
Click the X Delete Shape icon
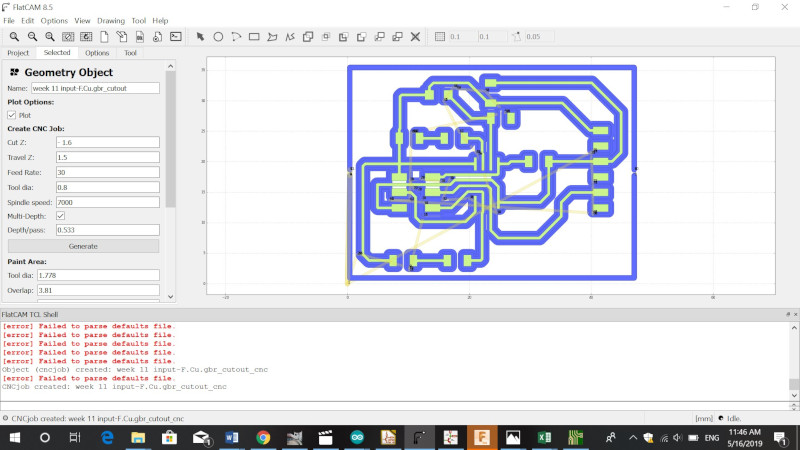(415, 37)
